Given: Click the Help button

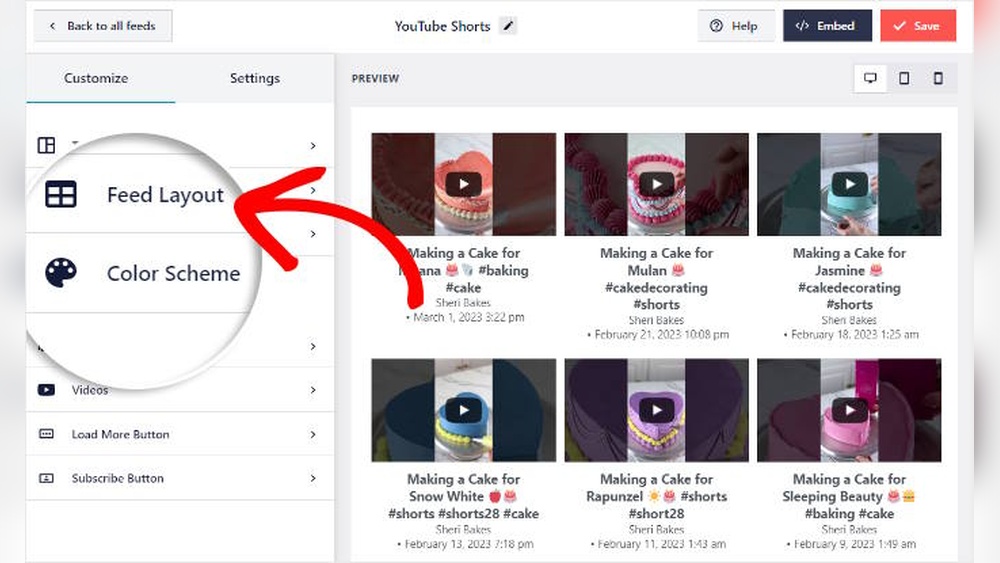Looking at the screenshot, I should pyautogui.click(x=735, y=26).
